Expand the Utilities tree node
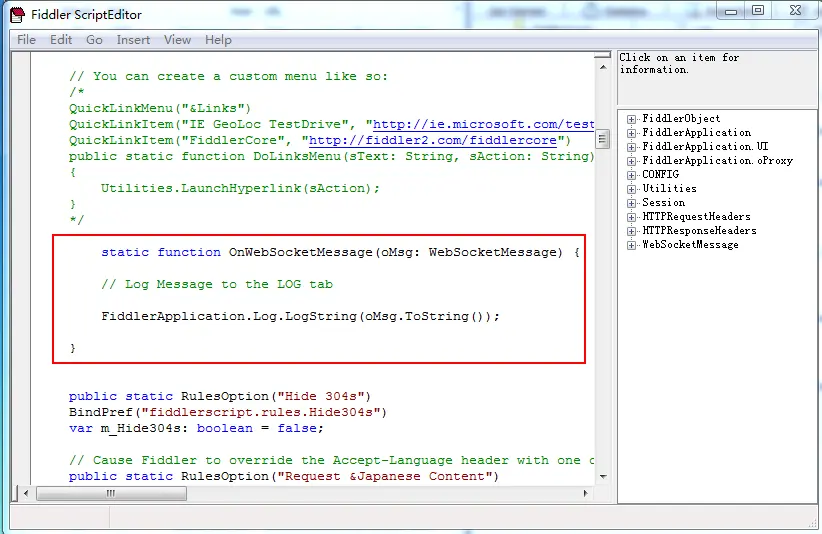Image resolution: width=822 pixels, height=534 pixels. pos(631,189)
